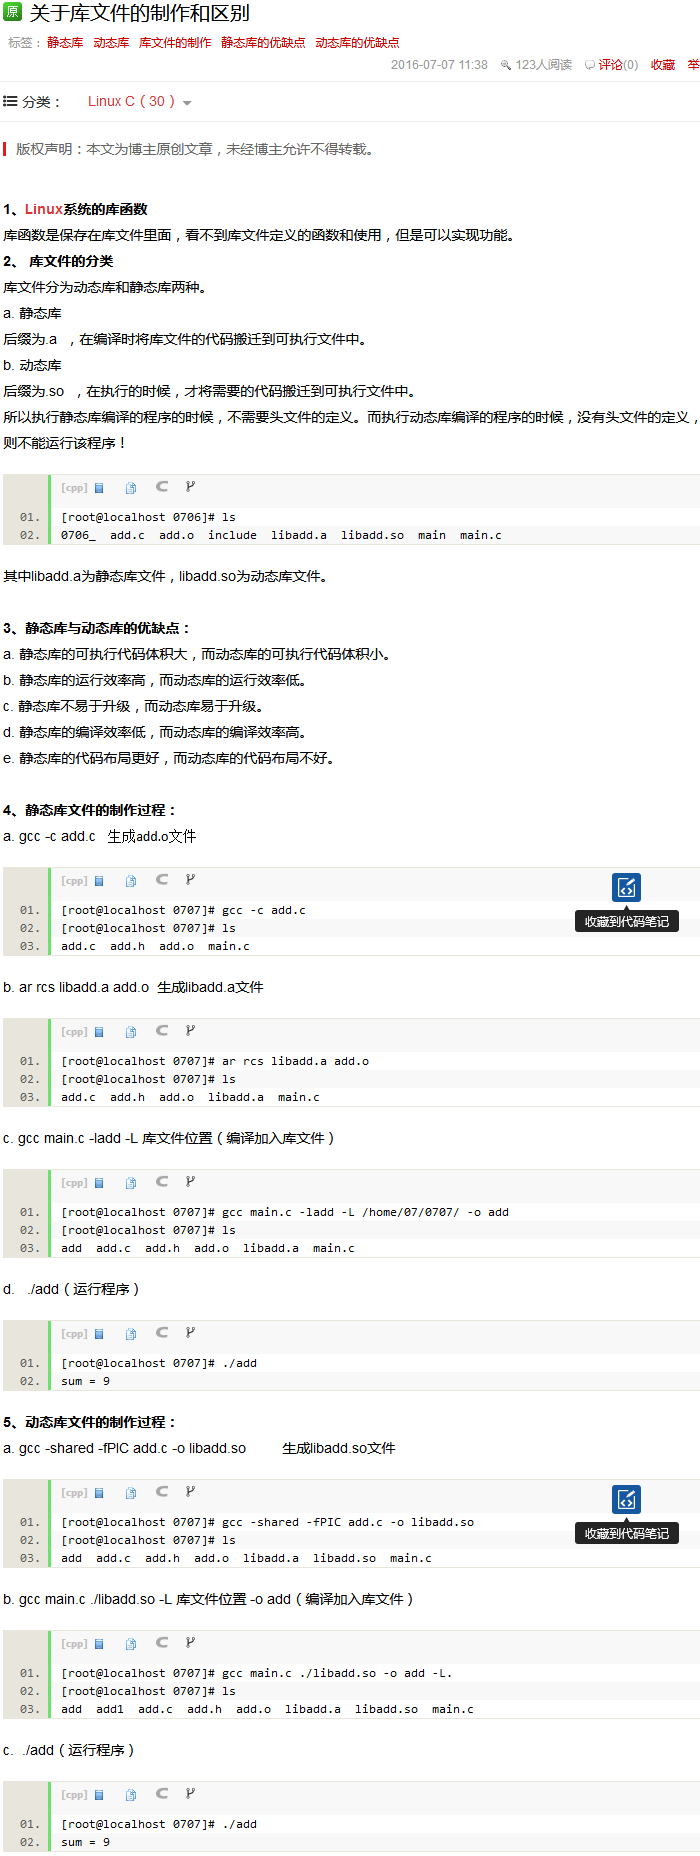Screen dimensions: 700x1856
Task: Click the upper blue save-to-code-notes icon
Action: click(x=626, y=887)
